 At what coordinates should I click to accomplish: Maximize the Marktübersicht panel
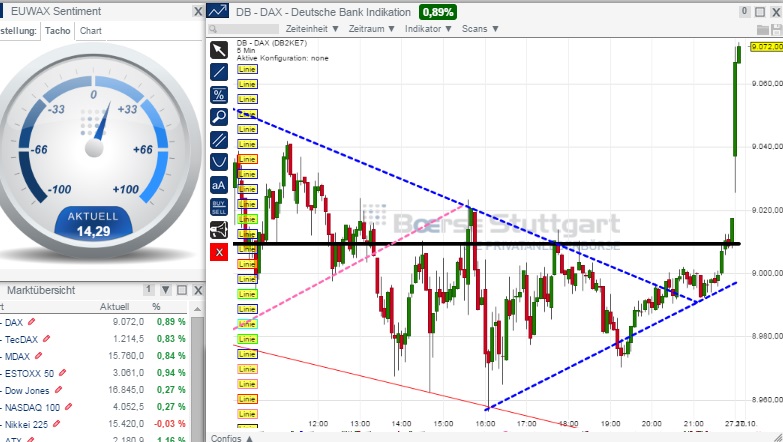[x=182, y=290]
